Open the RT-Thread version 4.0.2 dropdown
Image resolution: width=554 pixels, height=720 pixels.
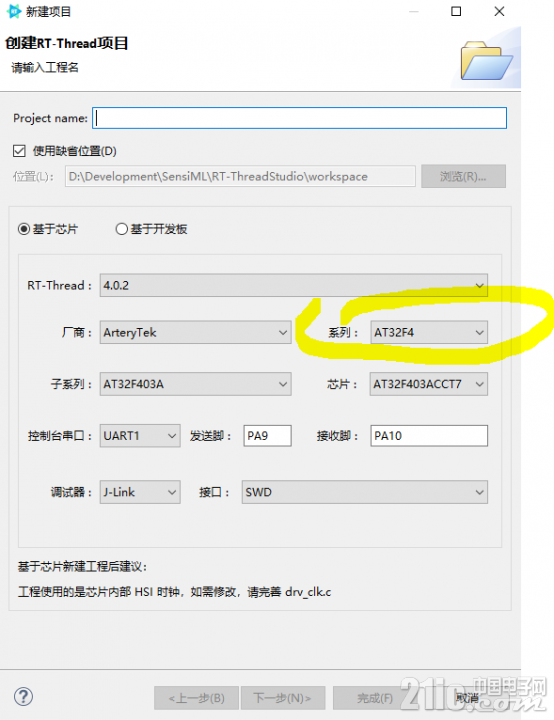point(294,285)
